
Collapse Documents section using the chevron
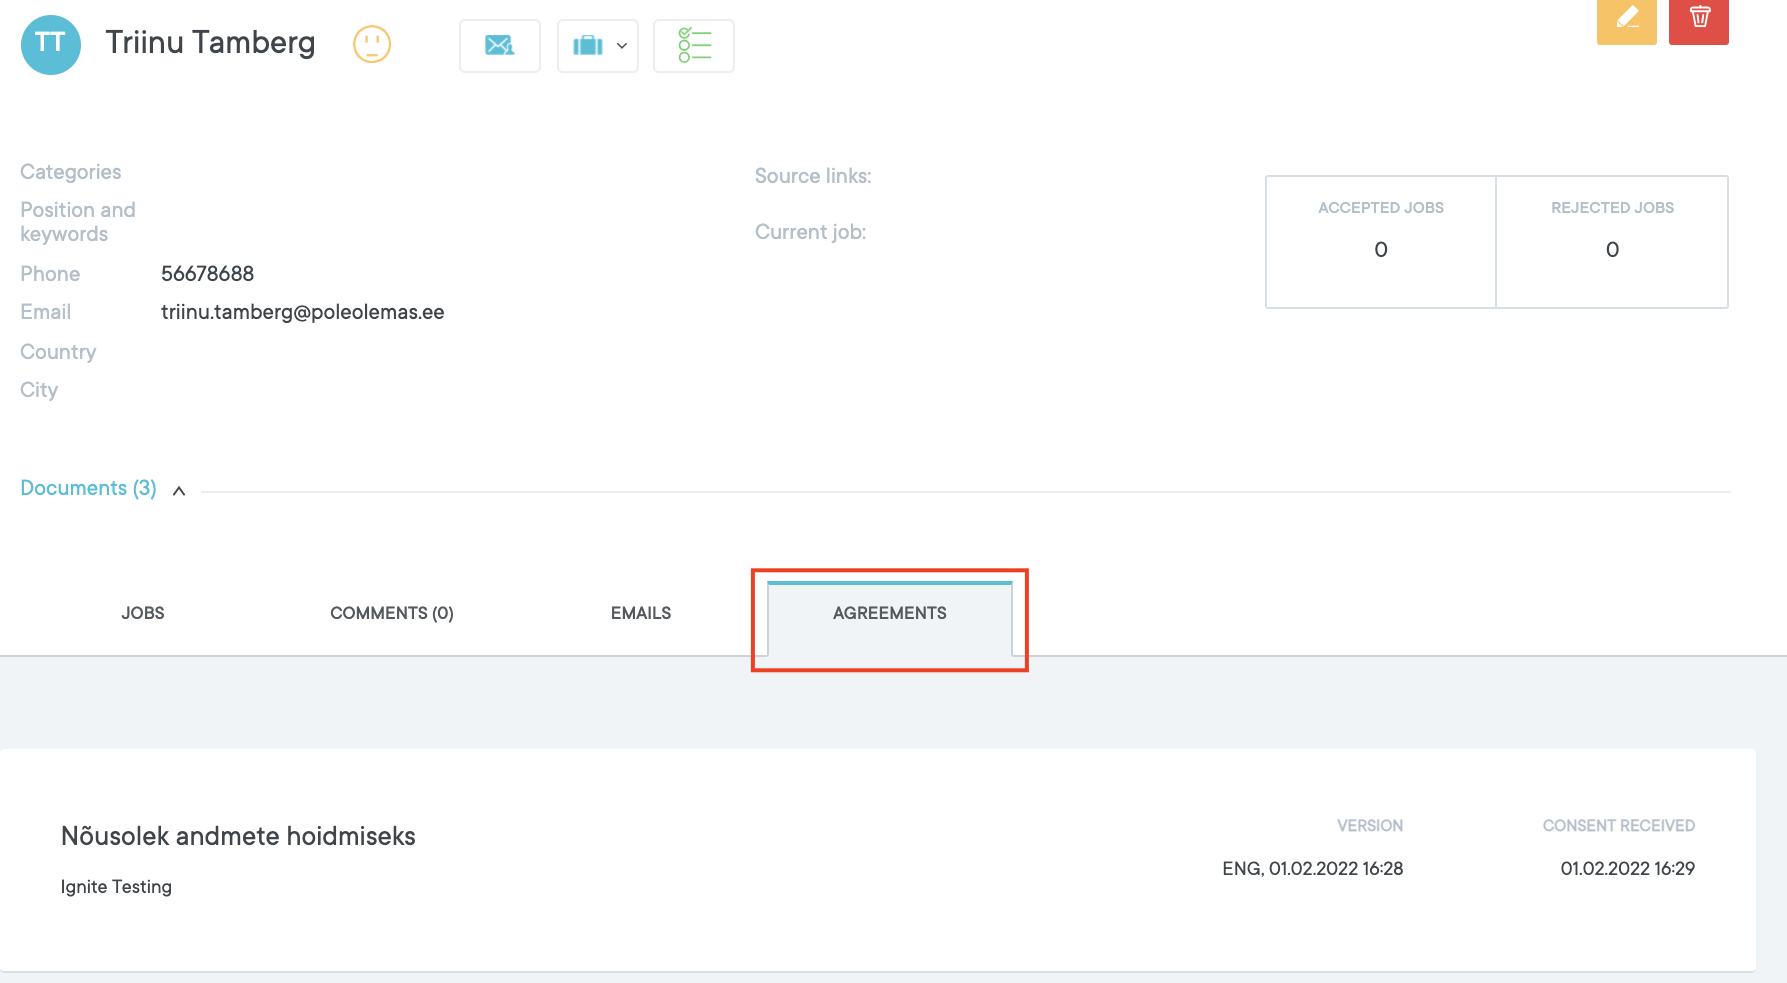179,491
